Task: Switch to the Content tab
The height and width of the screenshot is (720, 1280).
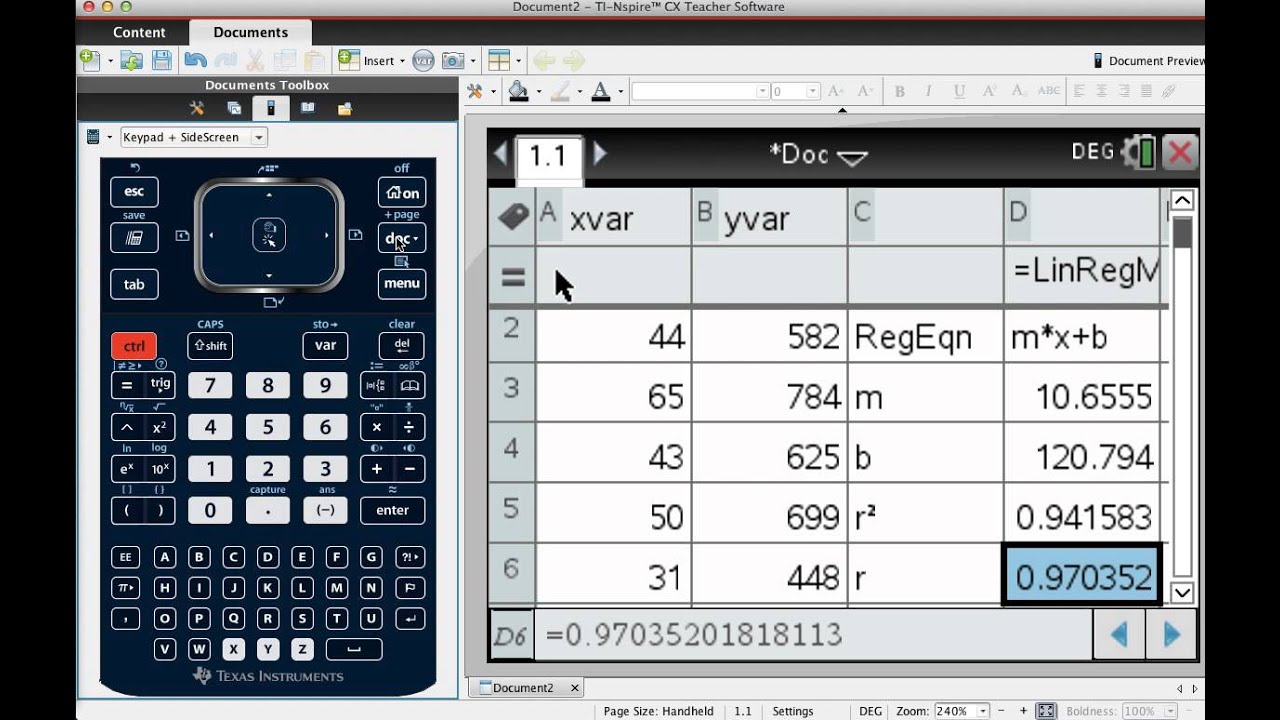Action: [x=139, y=32]
